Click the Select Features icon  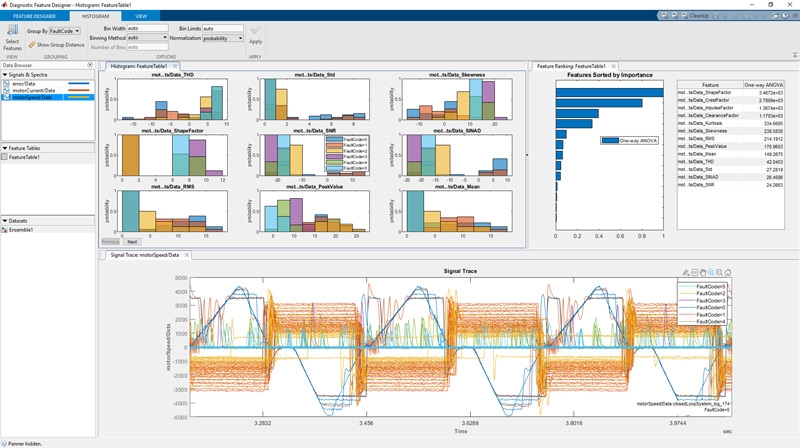tap(12, 30)
